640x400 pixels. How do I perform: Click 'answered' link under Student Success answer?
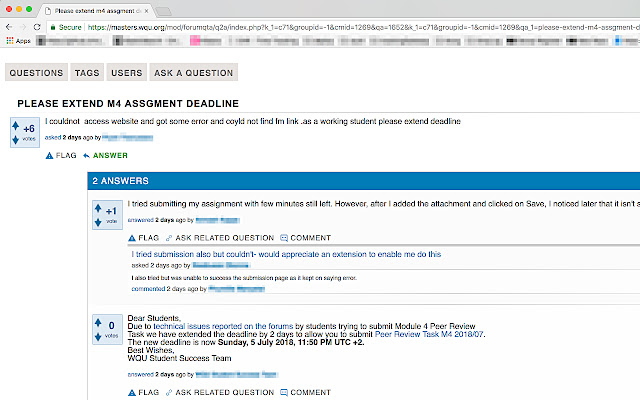tap(141, 374)
